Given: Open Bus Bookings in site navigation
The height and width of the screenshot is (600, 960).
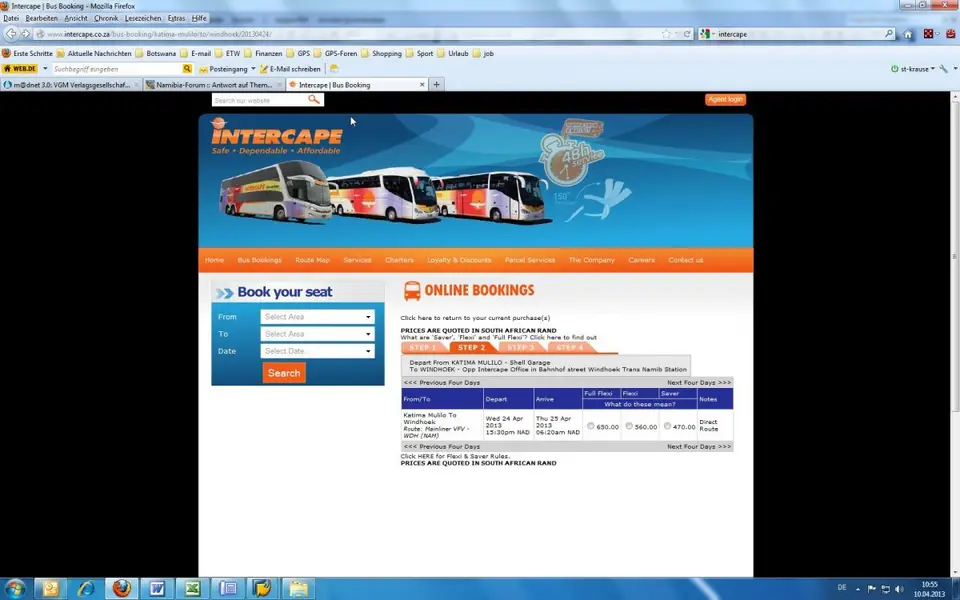Looking at the screenshot, I should 260,260.
